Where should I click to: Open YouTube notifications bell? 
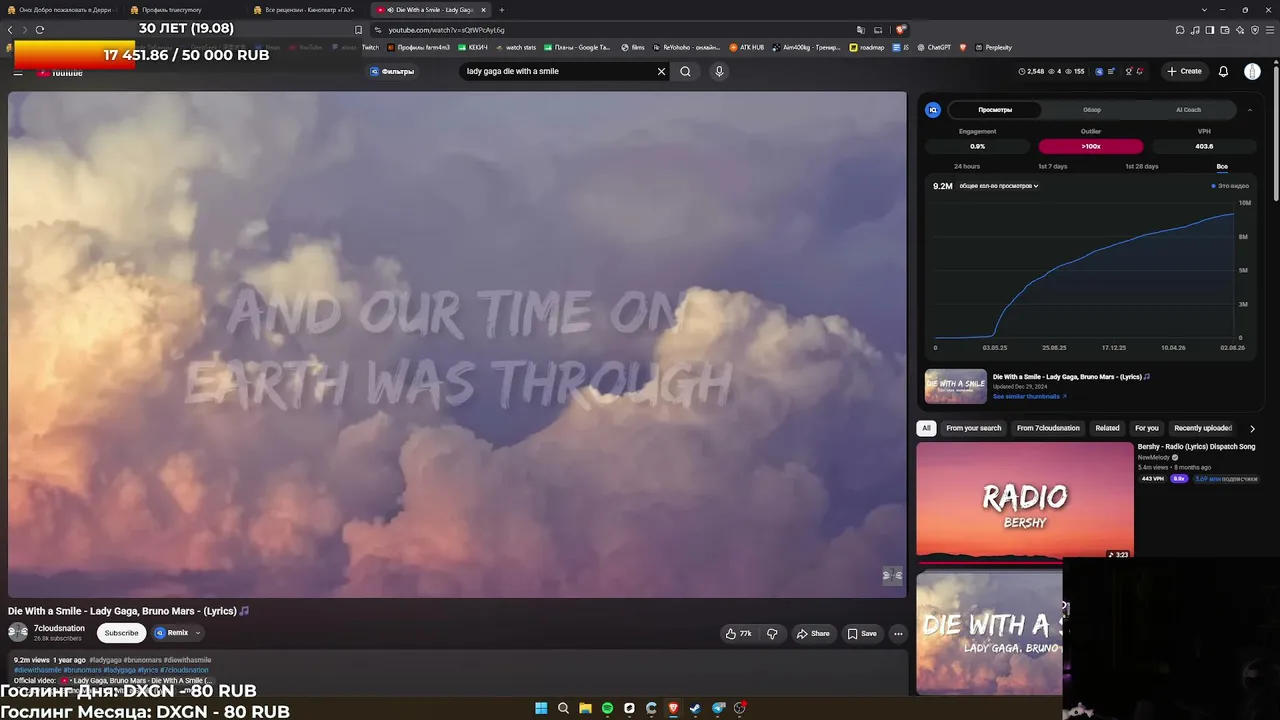[1223, 71]
